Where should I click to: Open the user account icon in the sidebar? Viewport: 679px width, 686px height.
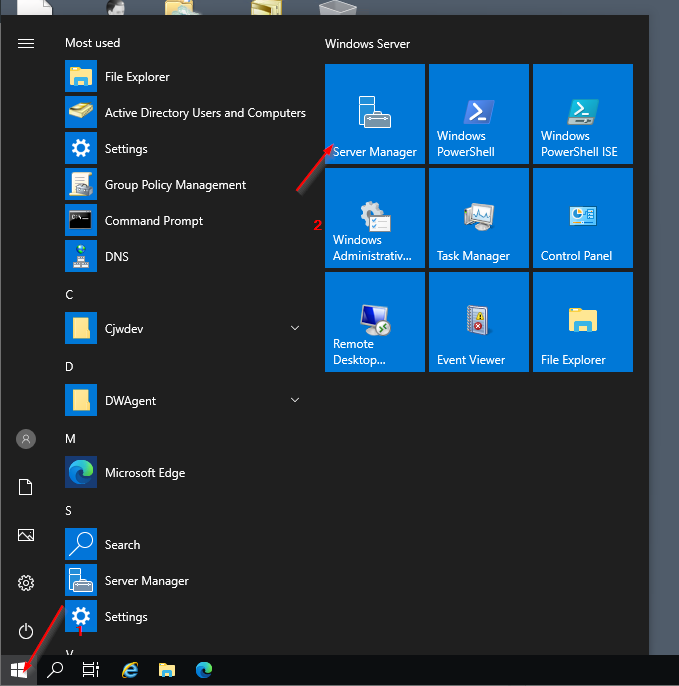point(26,439)
